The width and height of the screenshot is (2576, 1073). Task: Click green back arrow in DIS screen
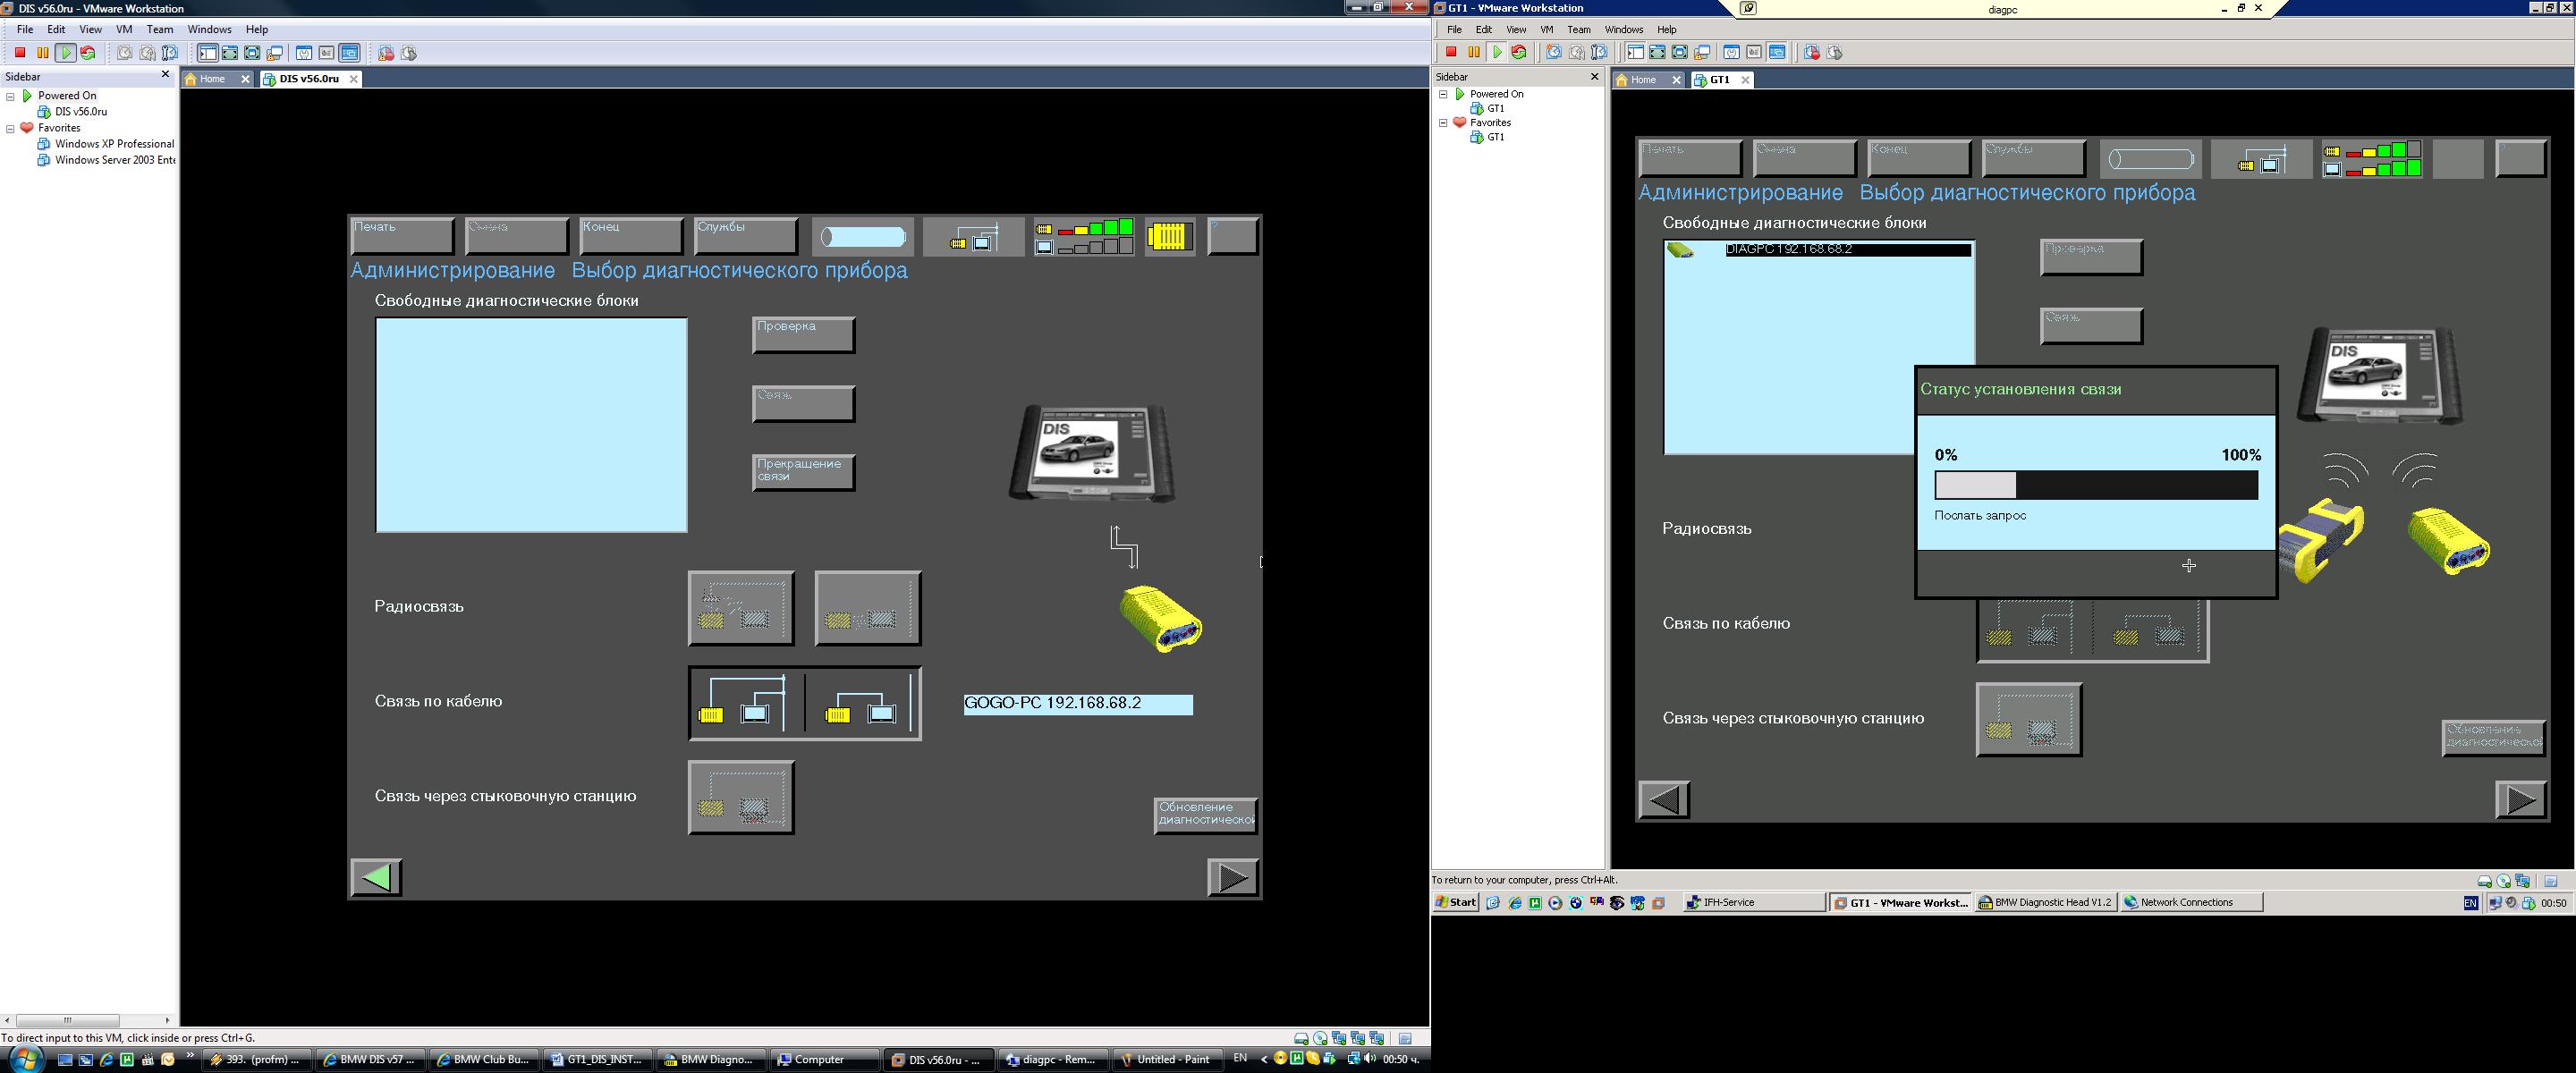pos(377,878)
